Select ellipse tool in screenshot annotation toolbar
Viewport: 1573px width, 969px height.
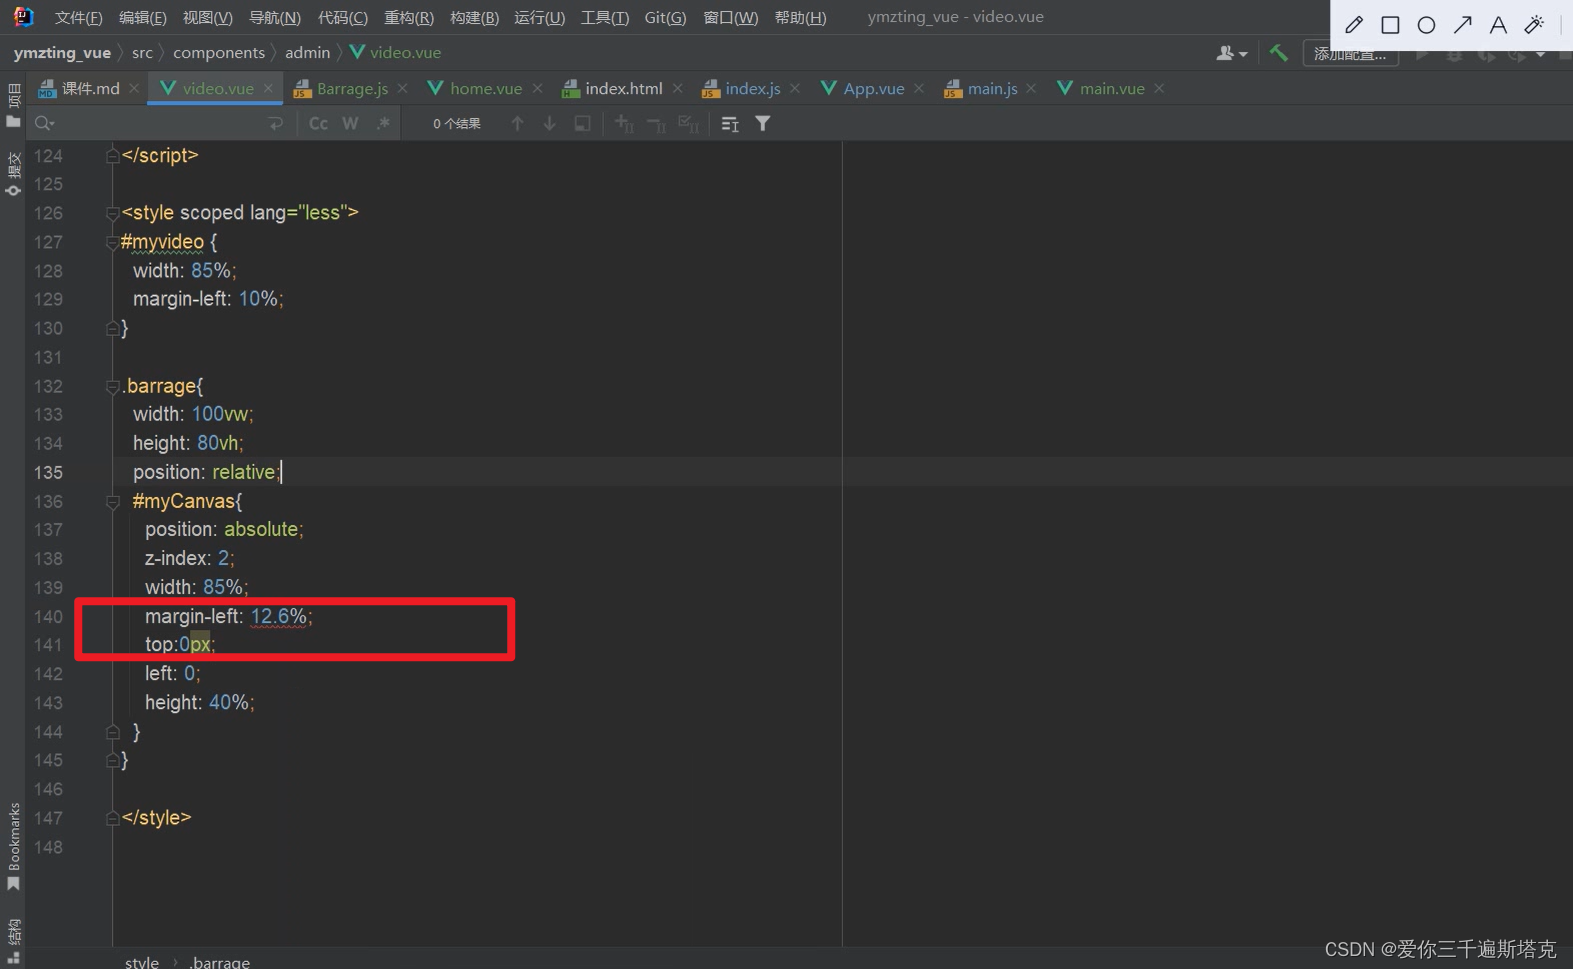click(1426, 25)
